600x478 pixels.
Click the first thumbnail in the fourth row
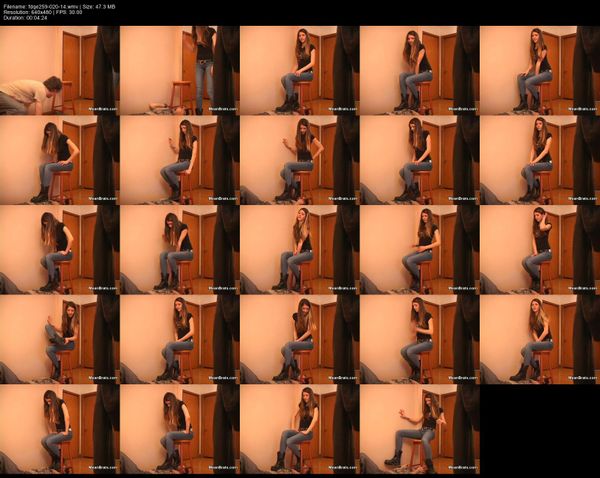[x=59, y=339]
